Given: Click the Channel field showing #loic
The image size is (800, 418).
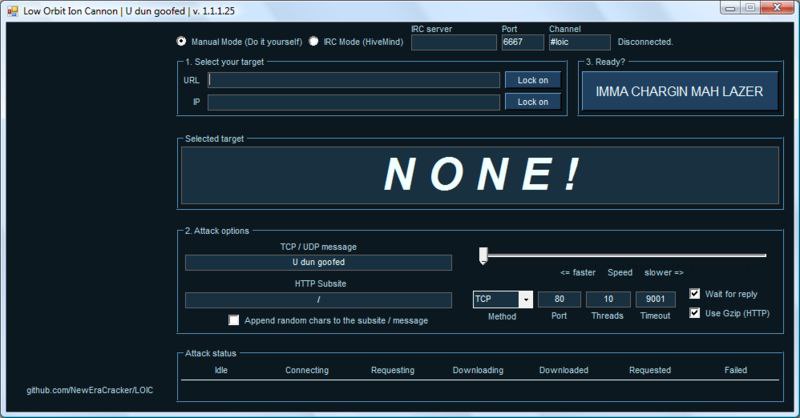Looking at the screenshot, I should point(578,43).
